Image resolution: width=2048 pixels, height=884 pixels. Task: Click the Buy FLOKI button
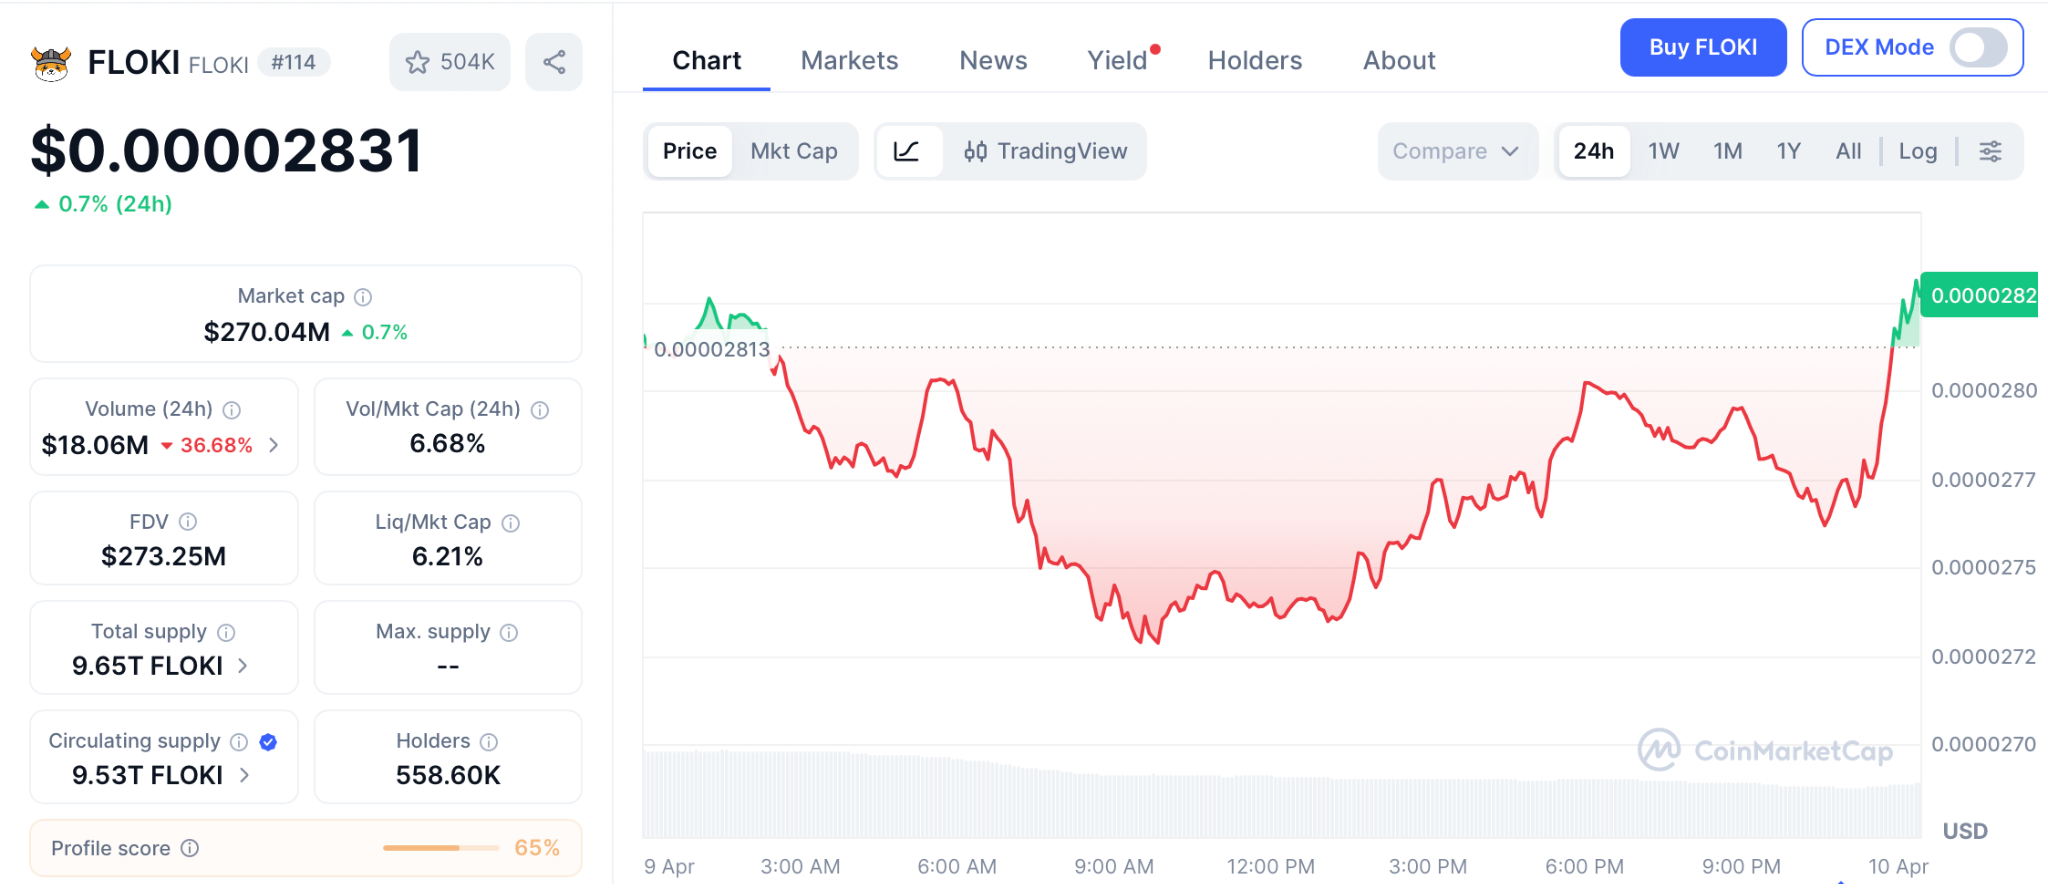(1702, 47)
